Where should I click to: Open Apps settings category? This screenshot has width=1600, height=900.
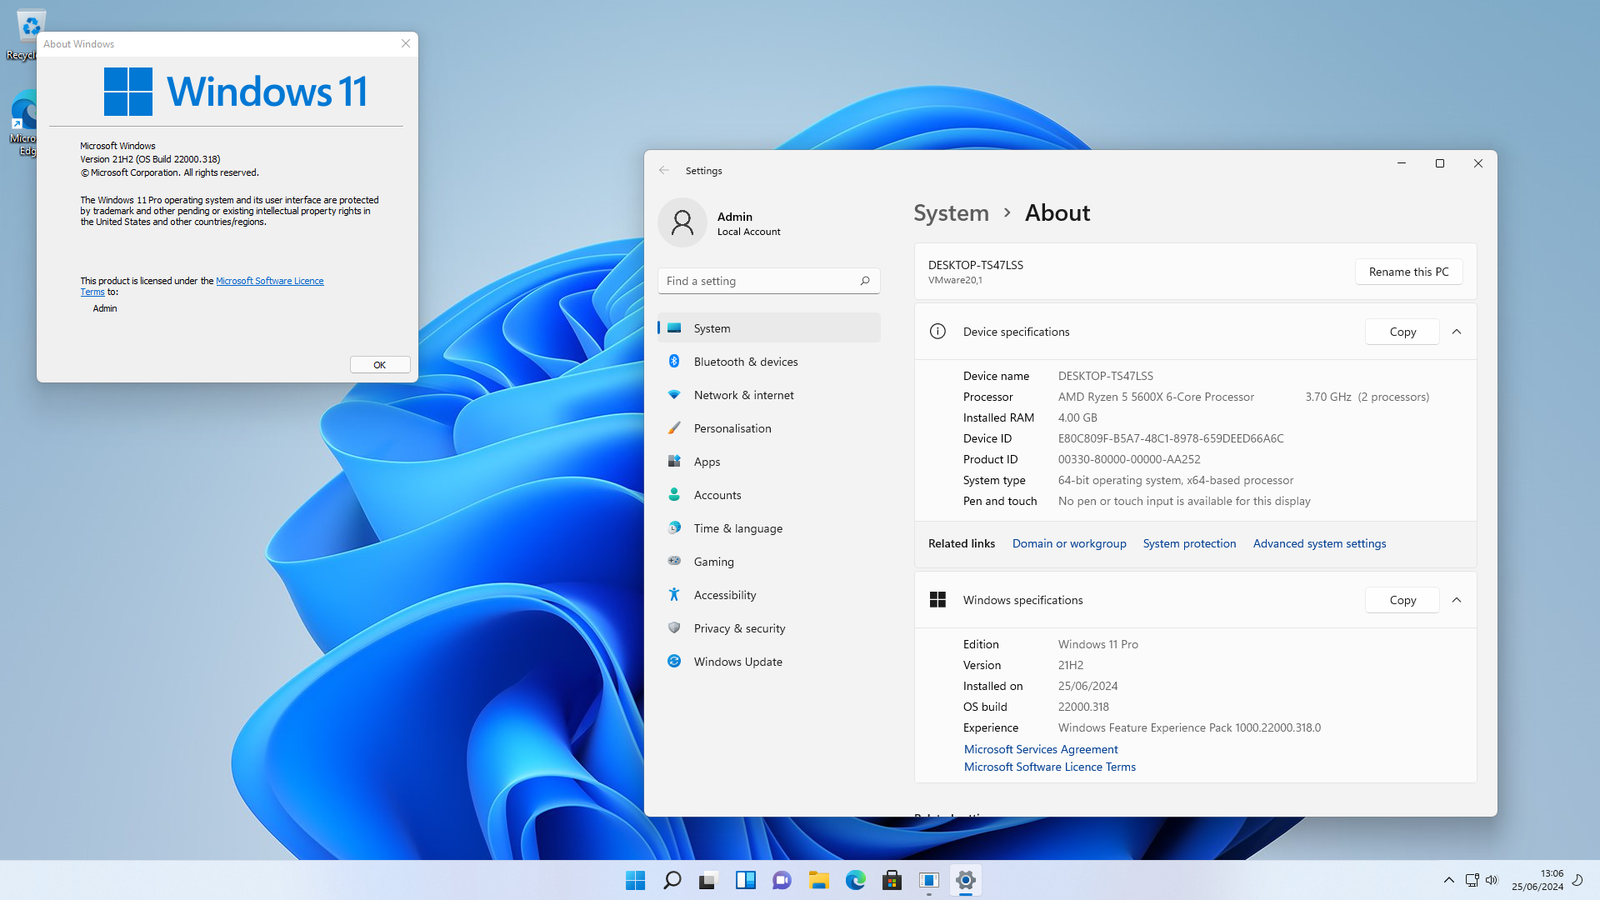tap(769, 462)
